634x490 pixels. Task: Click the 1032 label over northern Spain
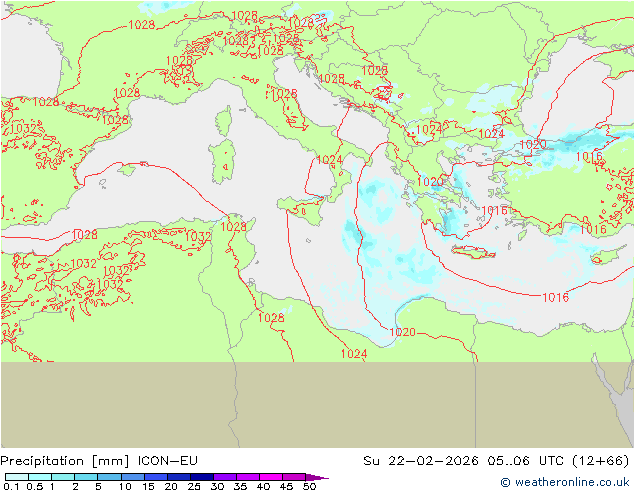tap(23, 129)
